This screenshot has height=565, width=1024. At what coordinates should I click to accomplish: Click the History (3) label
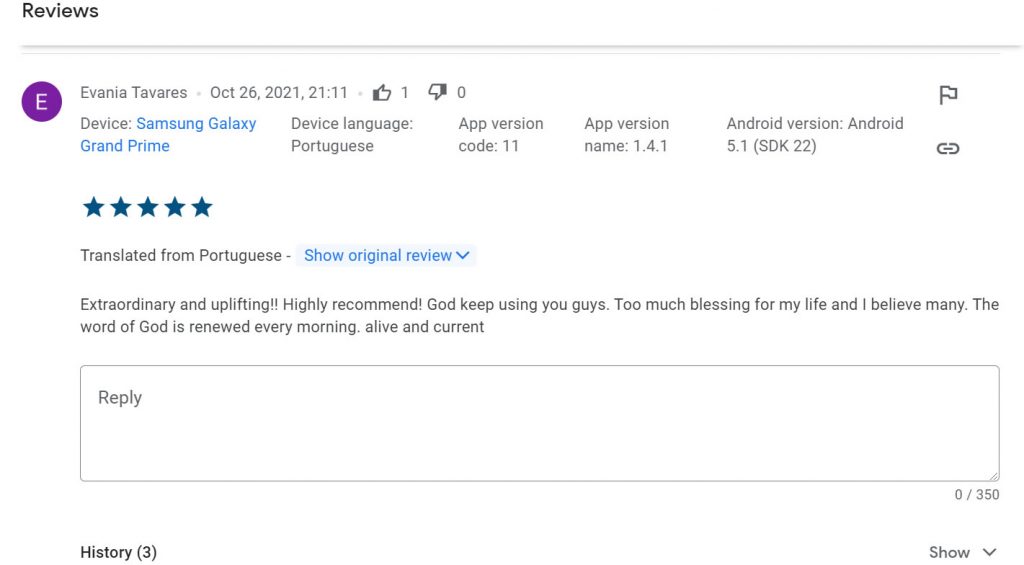(118, 552)
